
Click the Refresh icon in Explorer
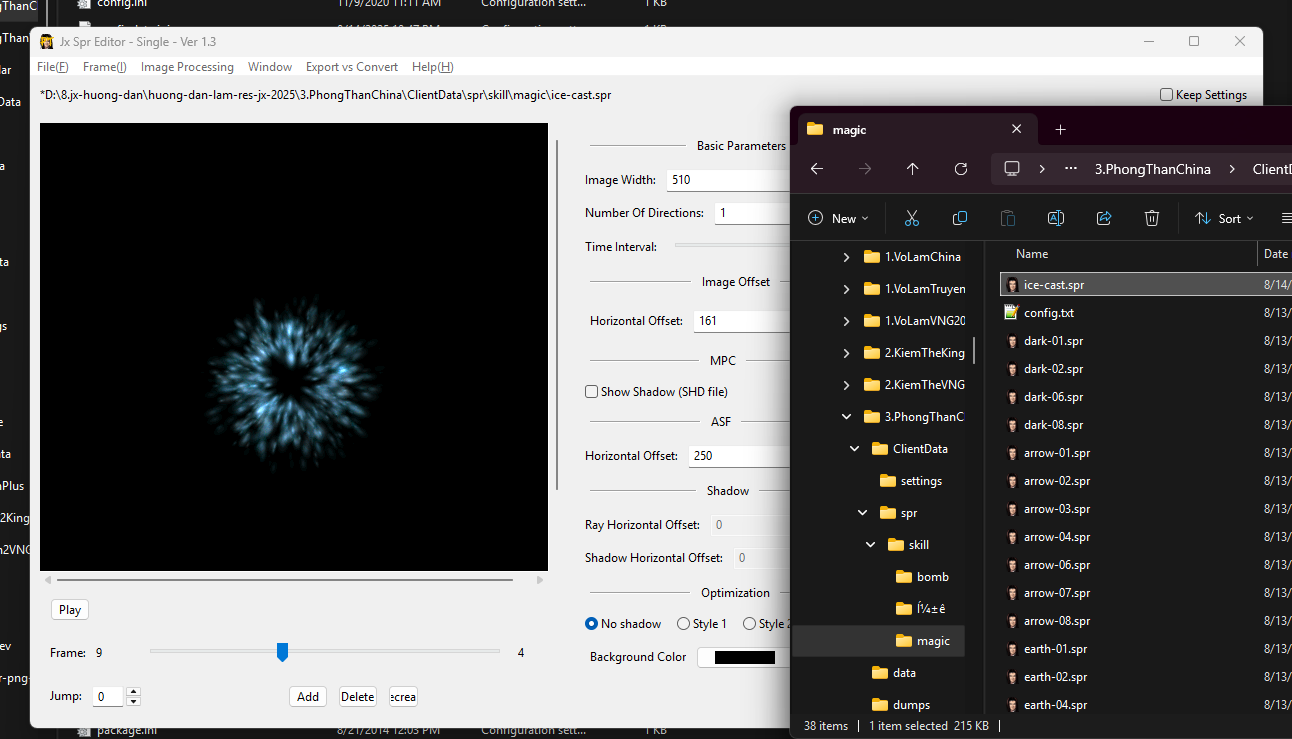point(961,169)
